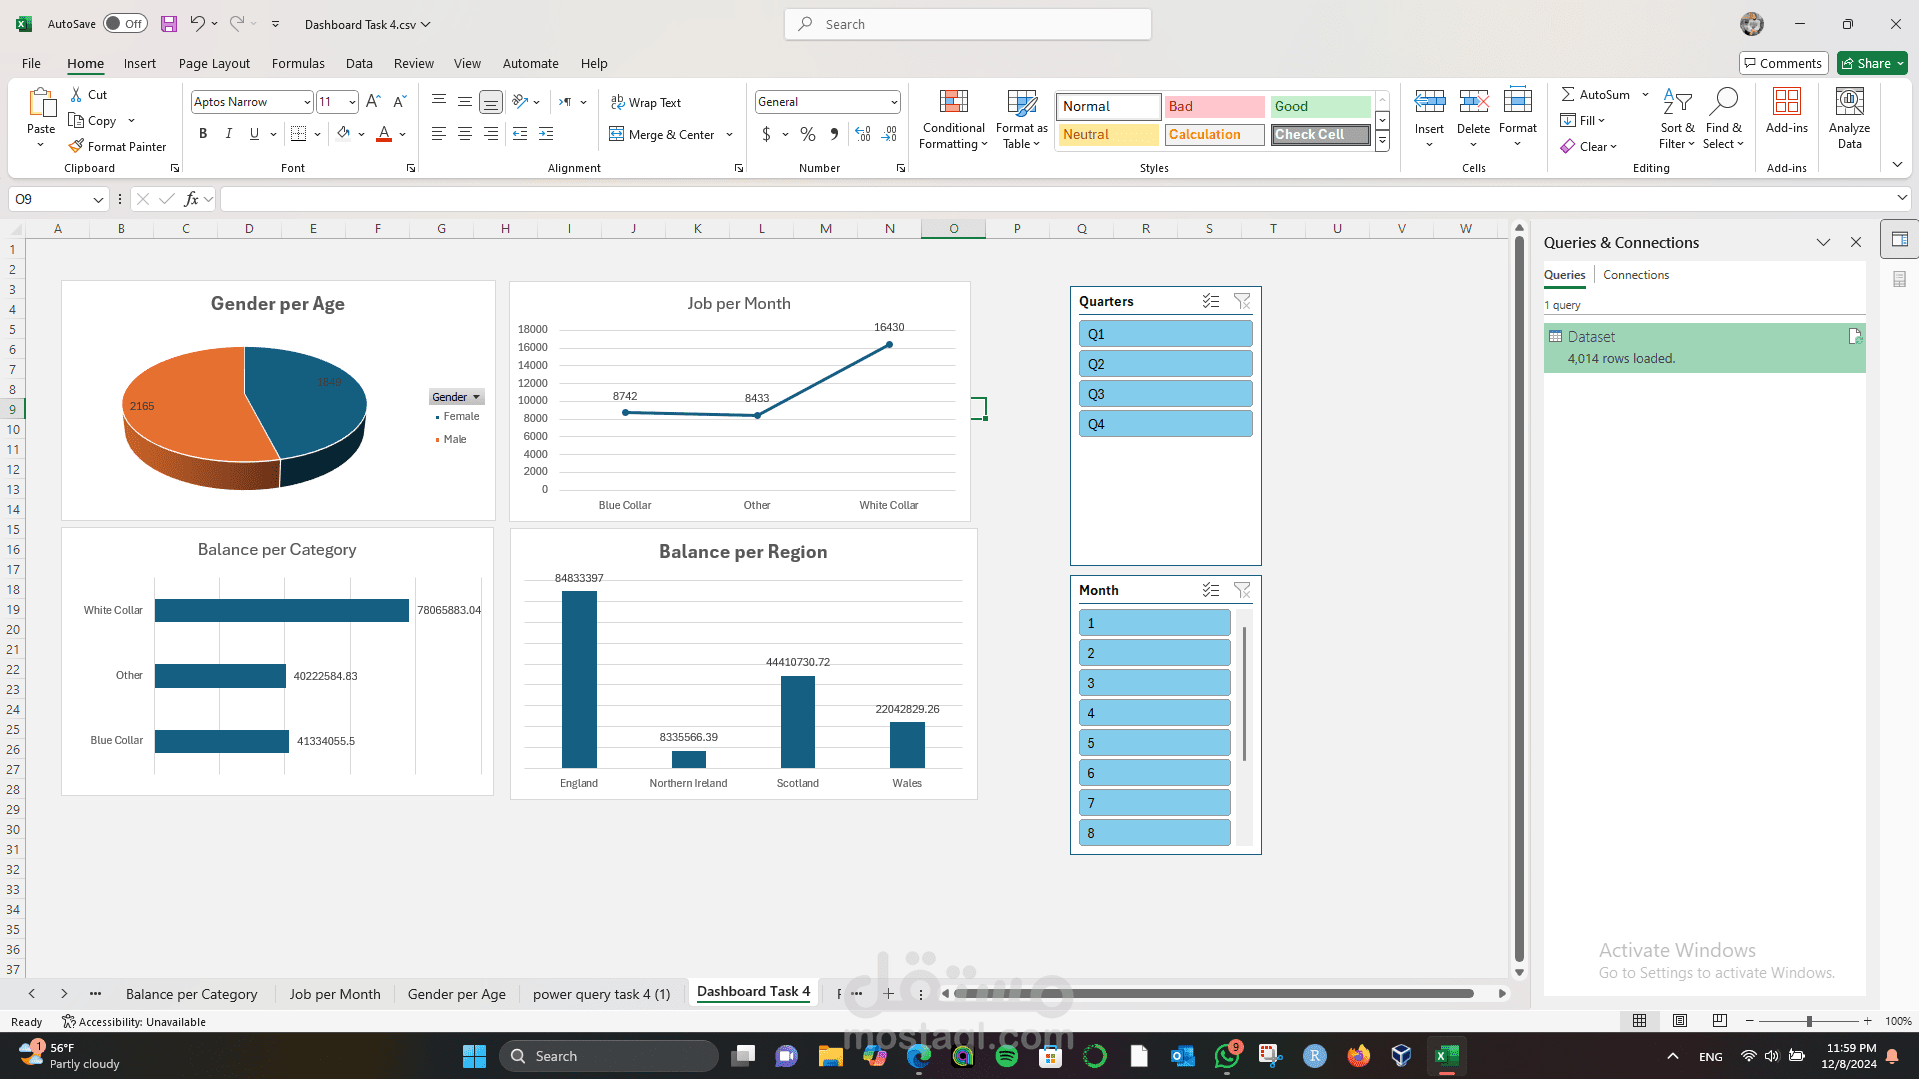Toggle Q1 in Quarters slicer
The width and height of the screenshot is (1919, 1079).
1166,334
